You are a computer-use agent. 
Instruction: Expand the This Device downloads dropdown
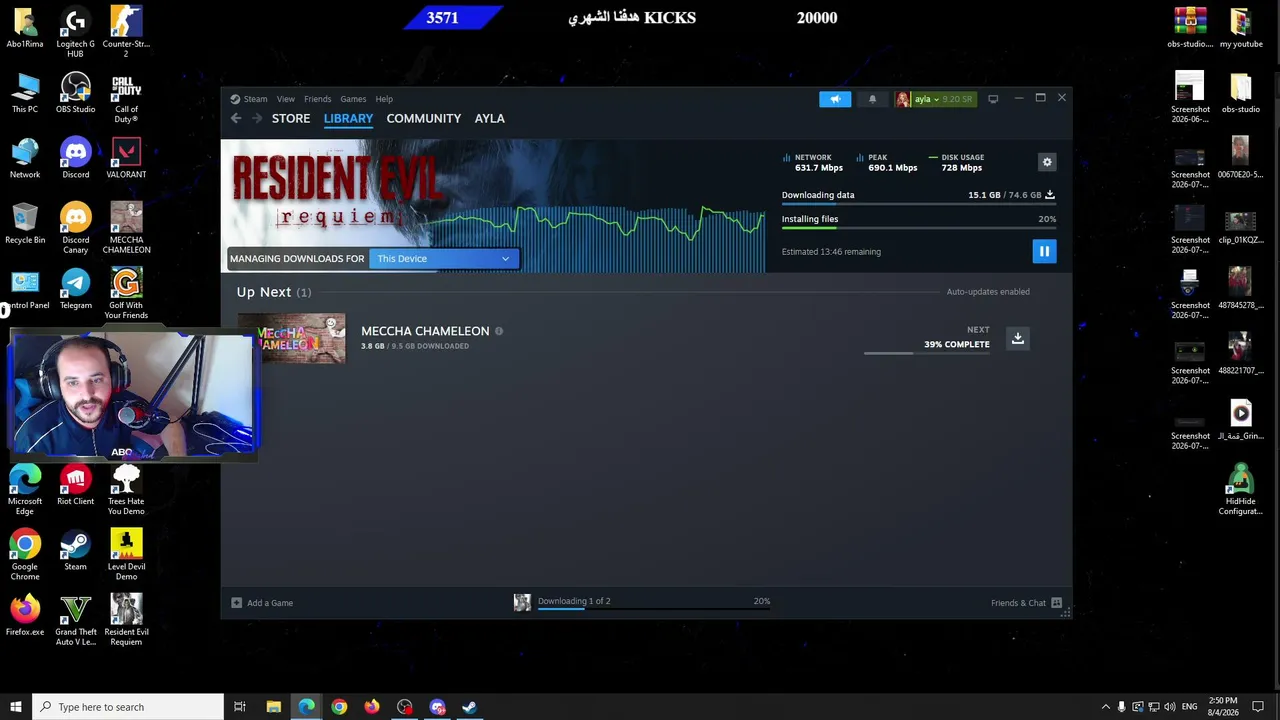pyautogui.click(x=444, y=259)
